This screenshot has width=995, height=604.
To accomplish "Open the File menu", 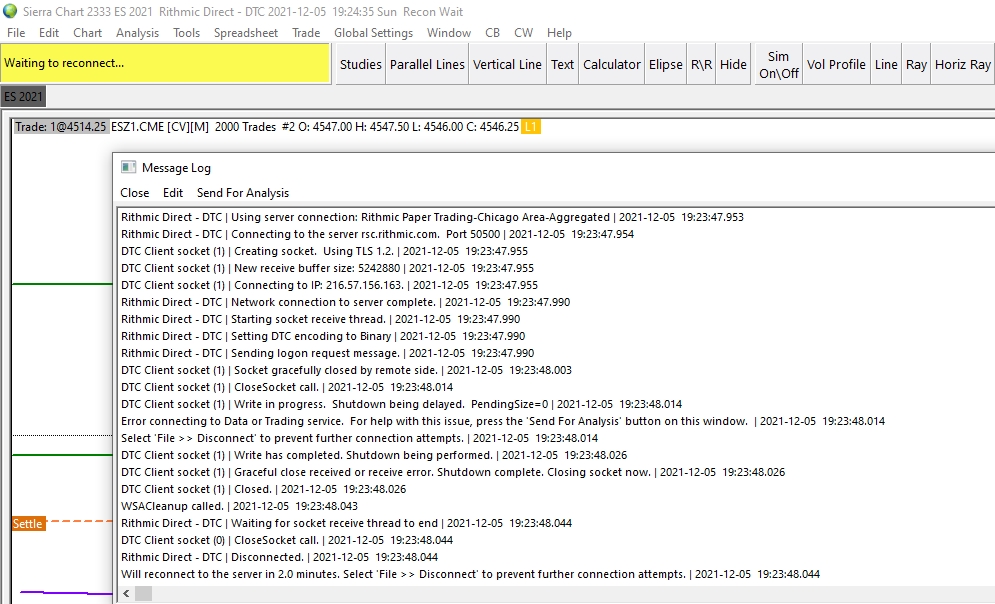I will 16,33.
